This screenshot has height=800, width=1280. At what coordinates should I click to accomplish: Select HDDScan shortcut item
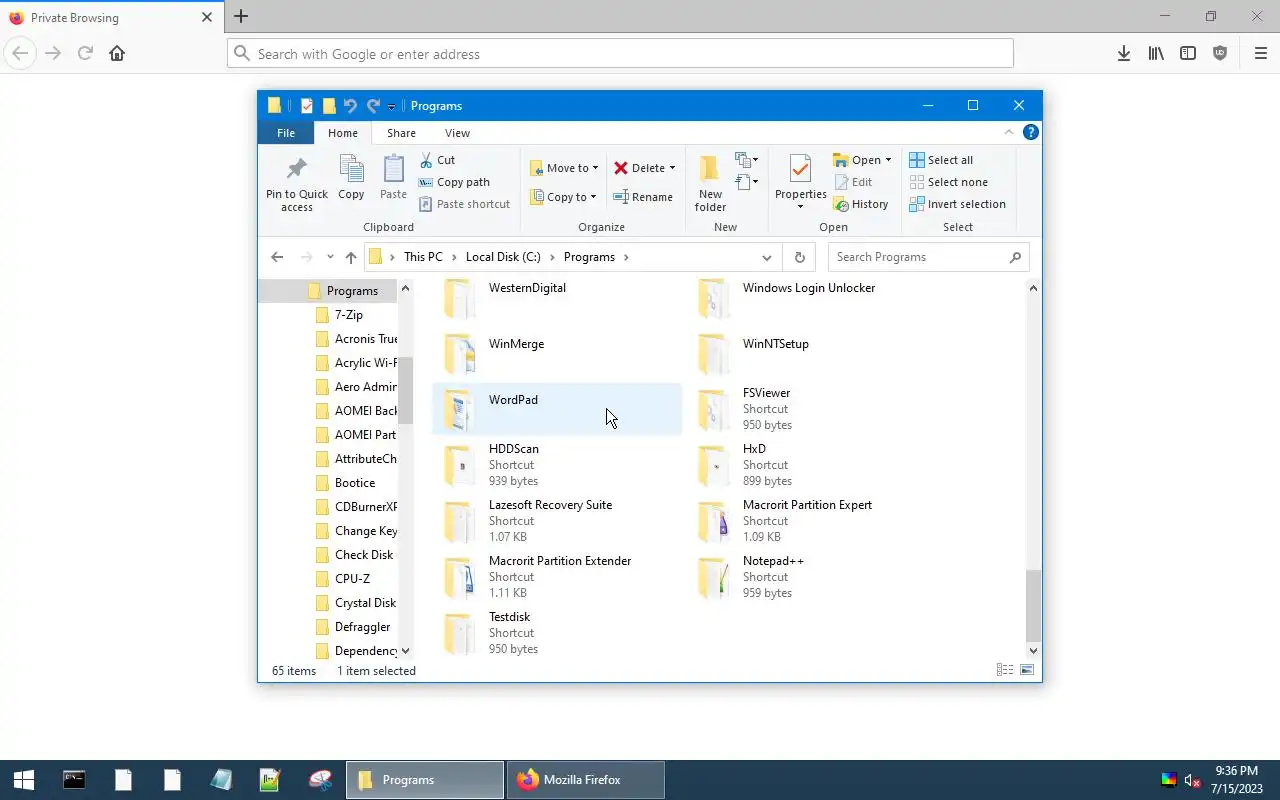(x=557, y=465)
